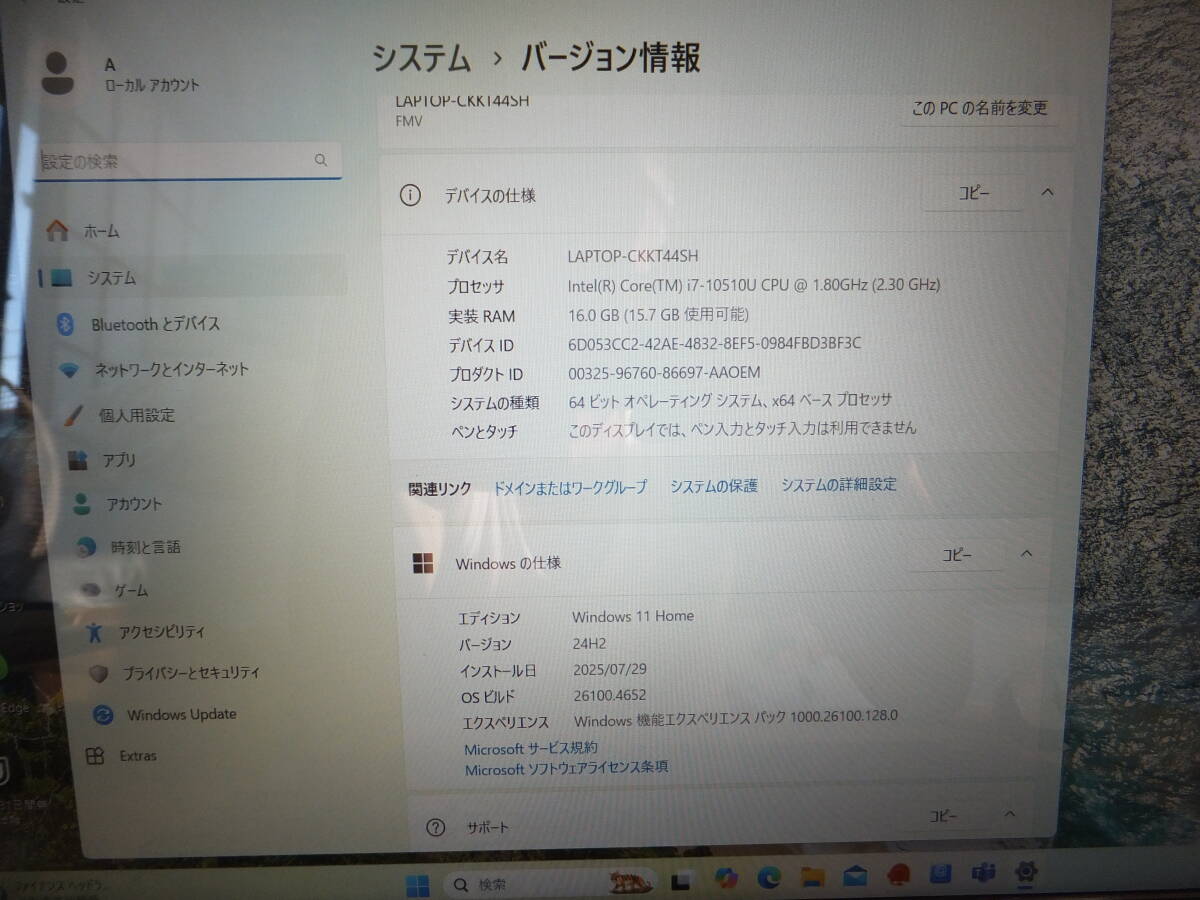The image size is (1200, 900).
Task: Open Microsoft サービス規約 link
Action: coord(531,748)
